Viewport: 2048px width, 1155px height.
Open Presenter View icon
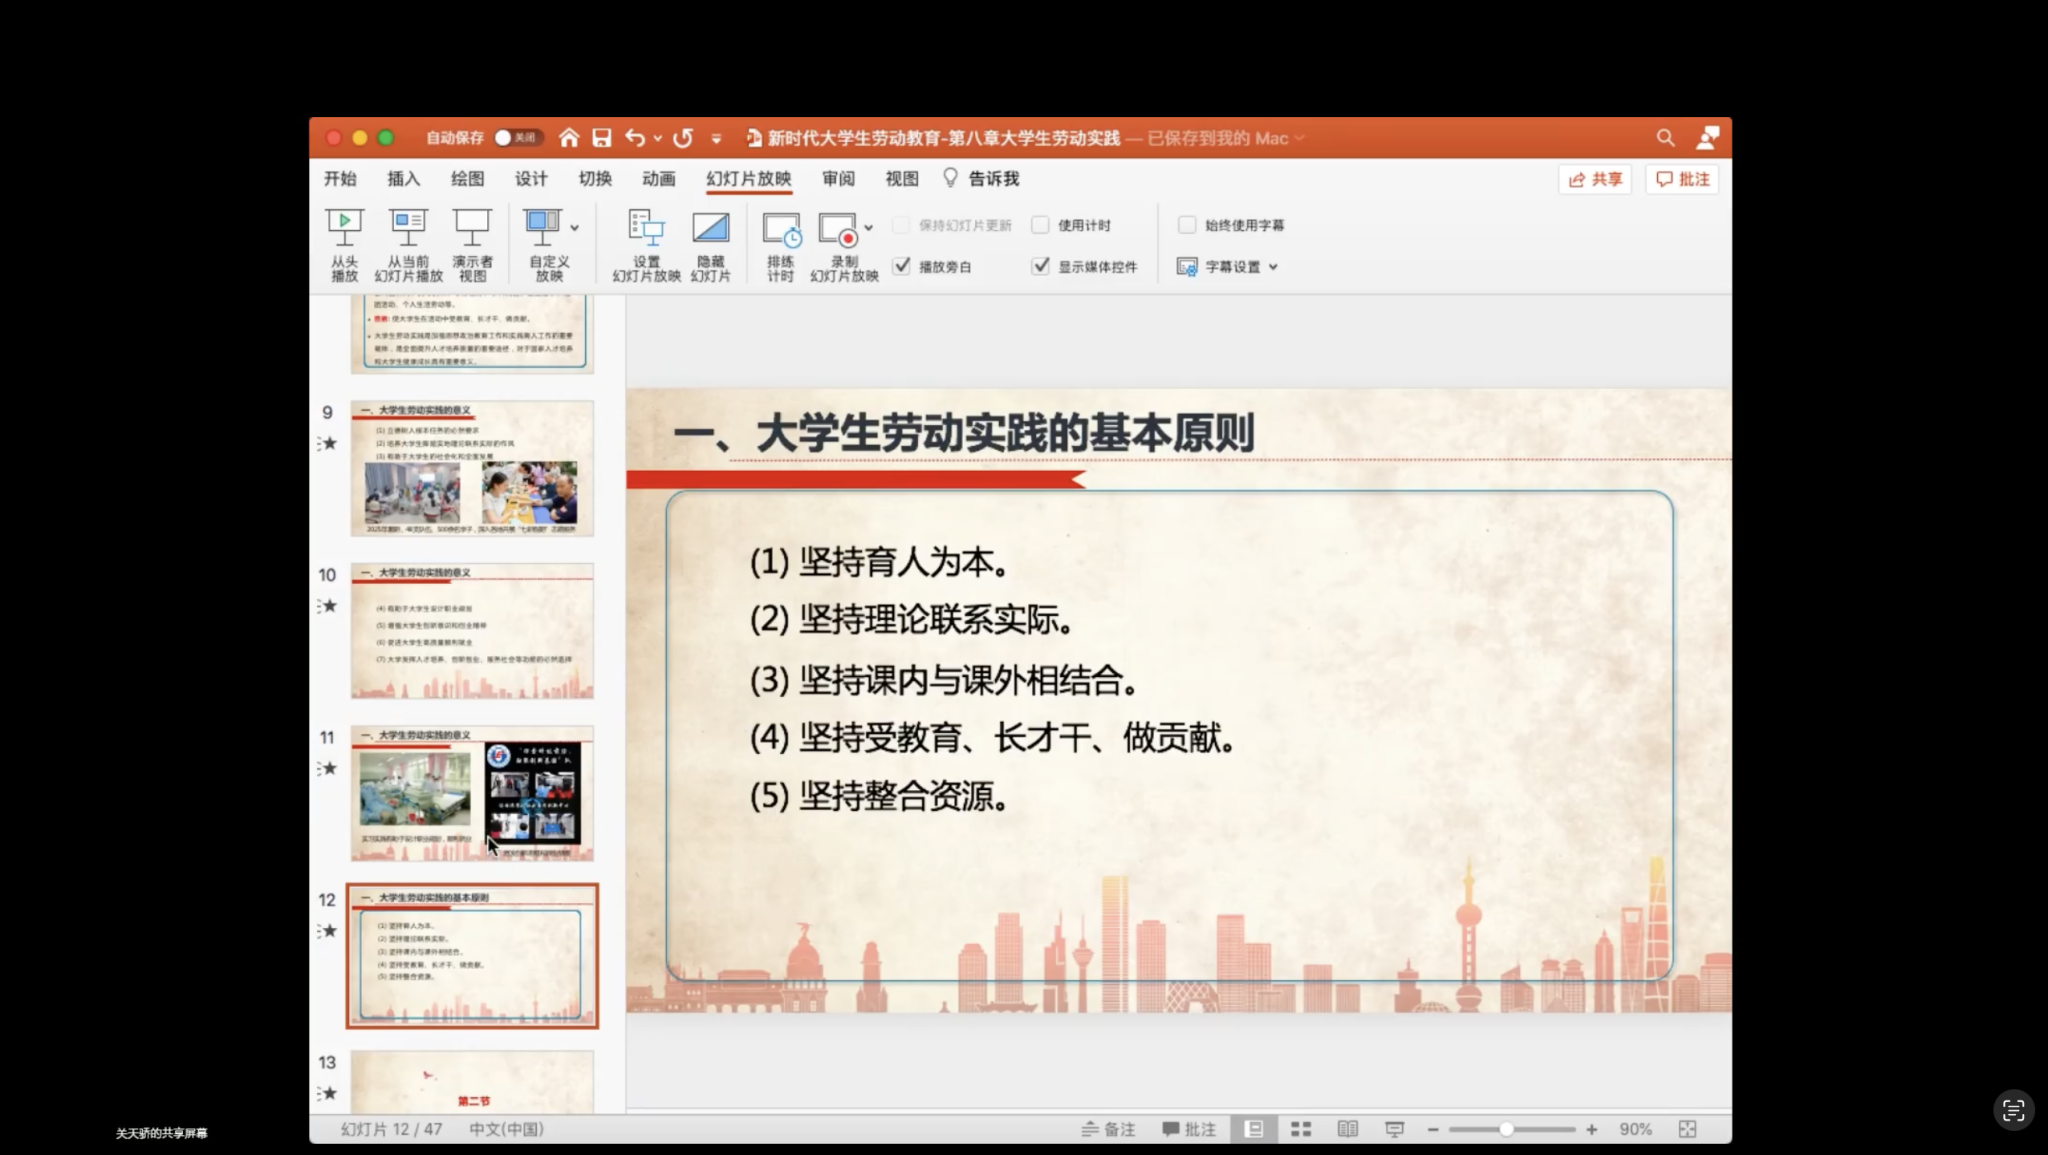(x=472, y=229)
